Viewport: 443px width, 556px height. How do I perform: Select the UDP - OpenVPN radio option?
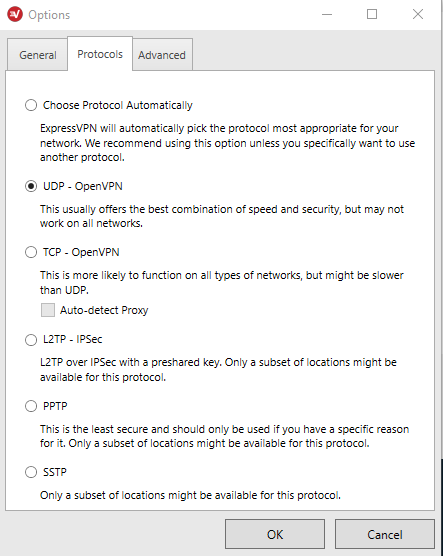click(31, 186)
